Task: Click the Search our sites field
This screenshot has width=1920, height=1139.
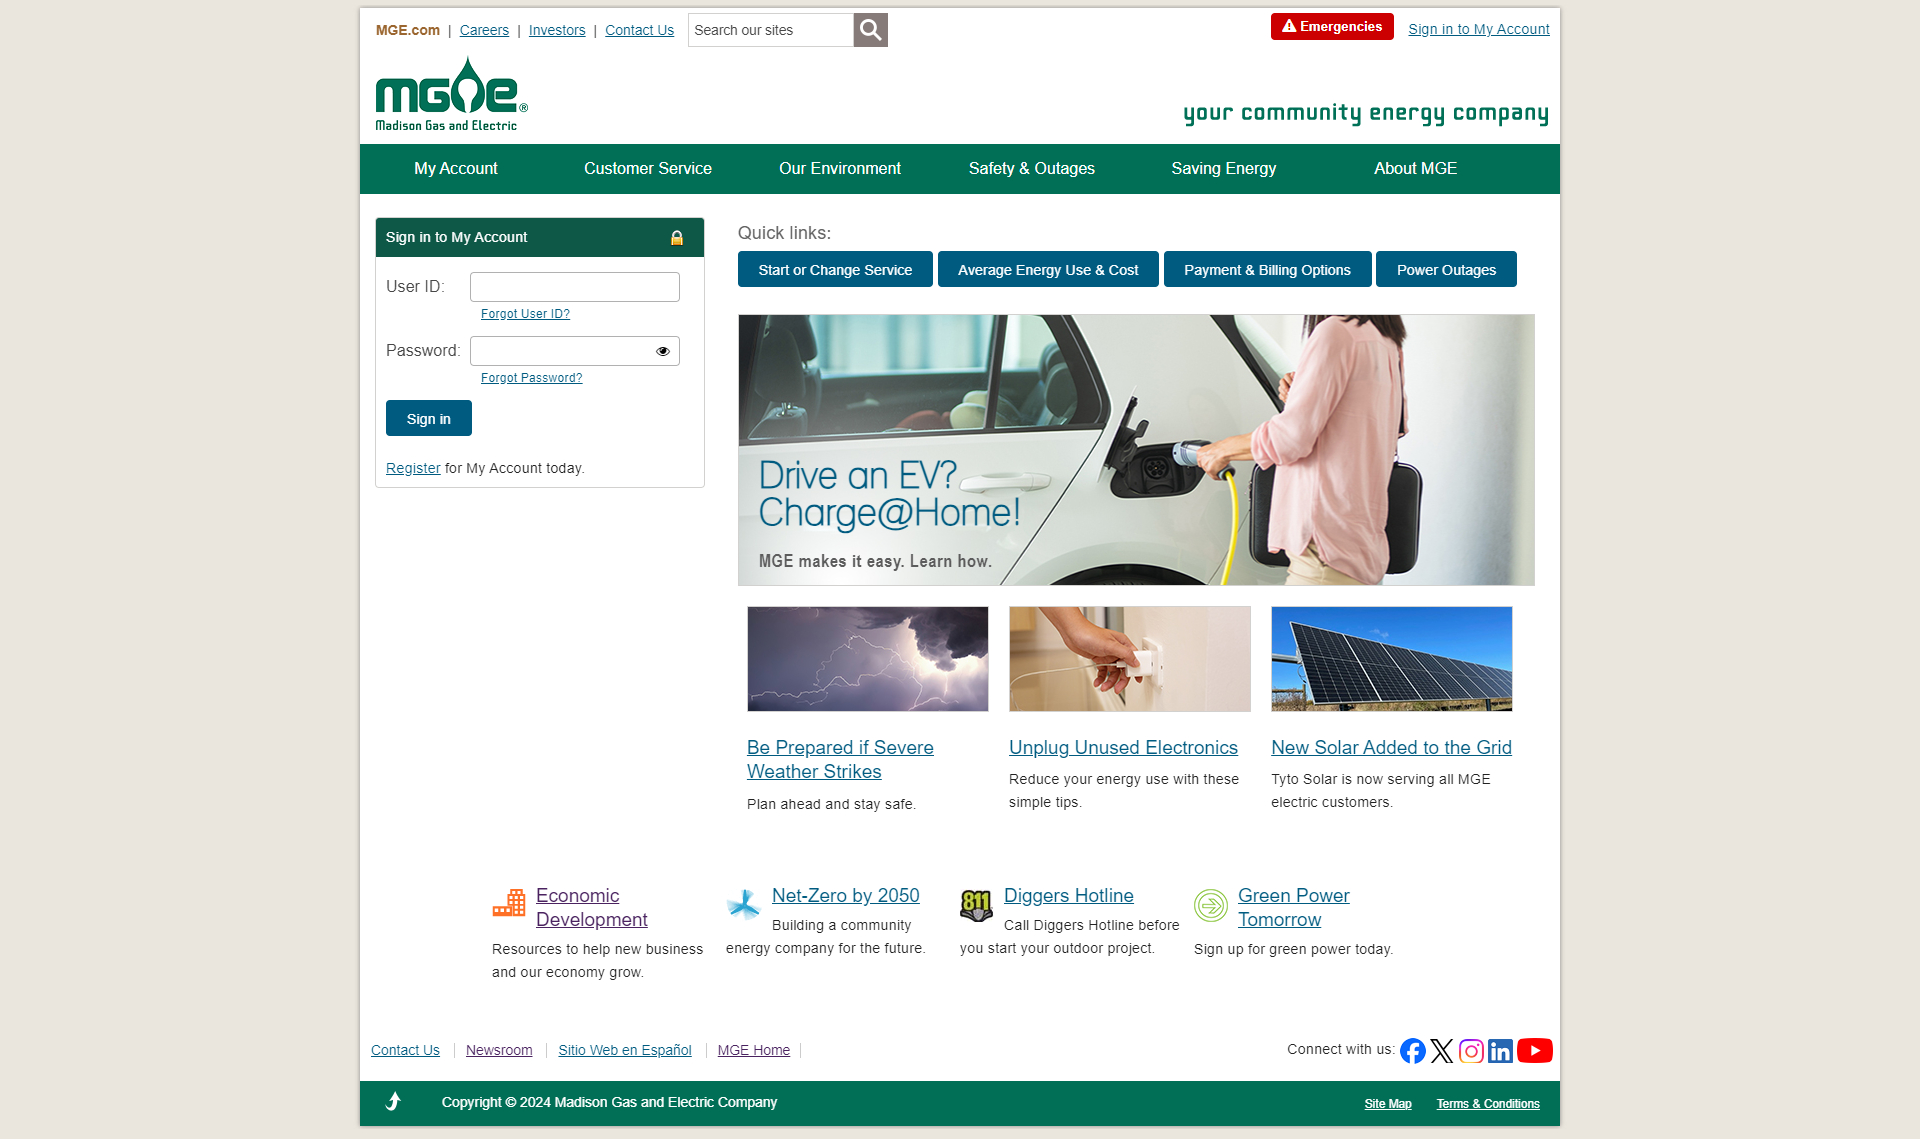Action: pyautogui.click(x=771, y=30)
